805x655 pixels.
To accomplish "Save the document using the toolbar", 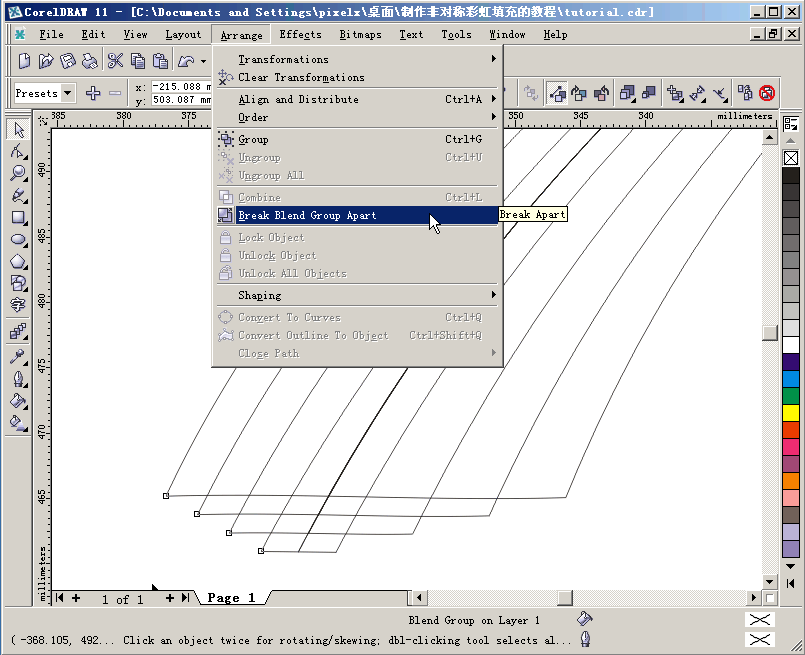I will tap(68, 61).
